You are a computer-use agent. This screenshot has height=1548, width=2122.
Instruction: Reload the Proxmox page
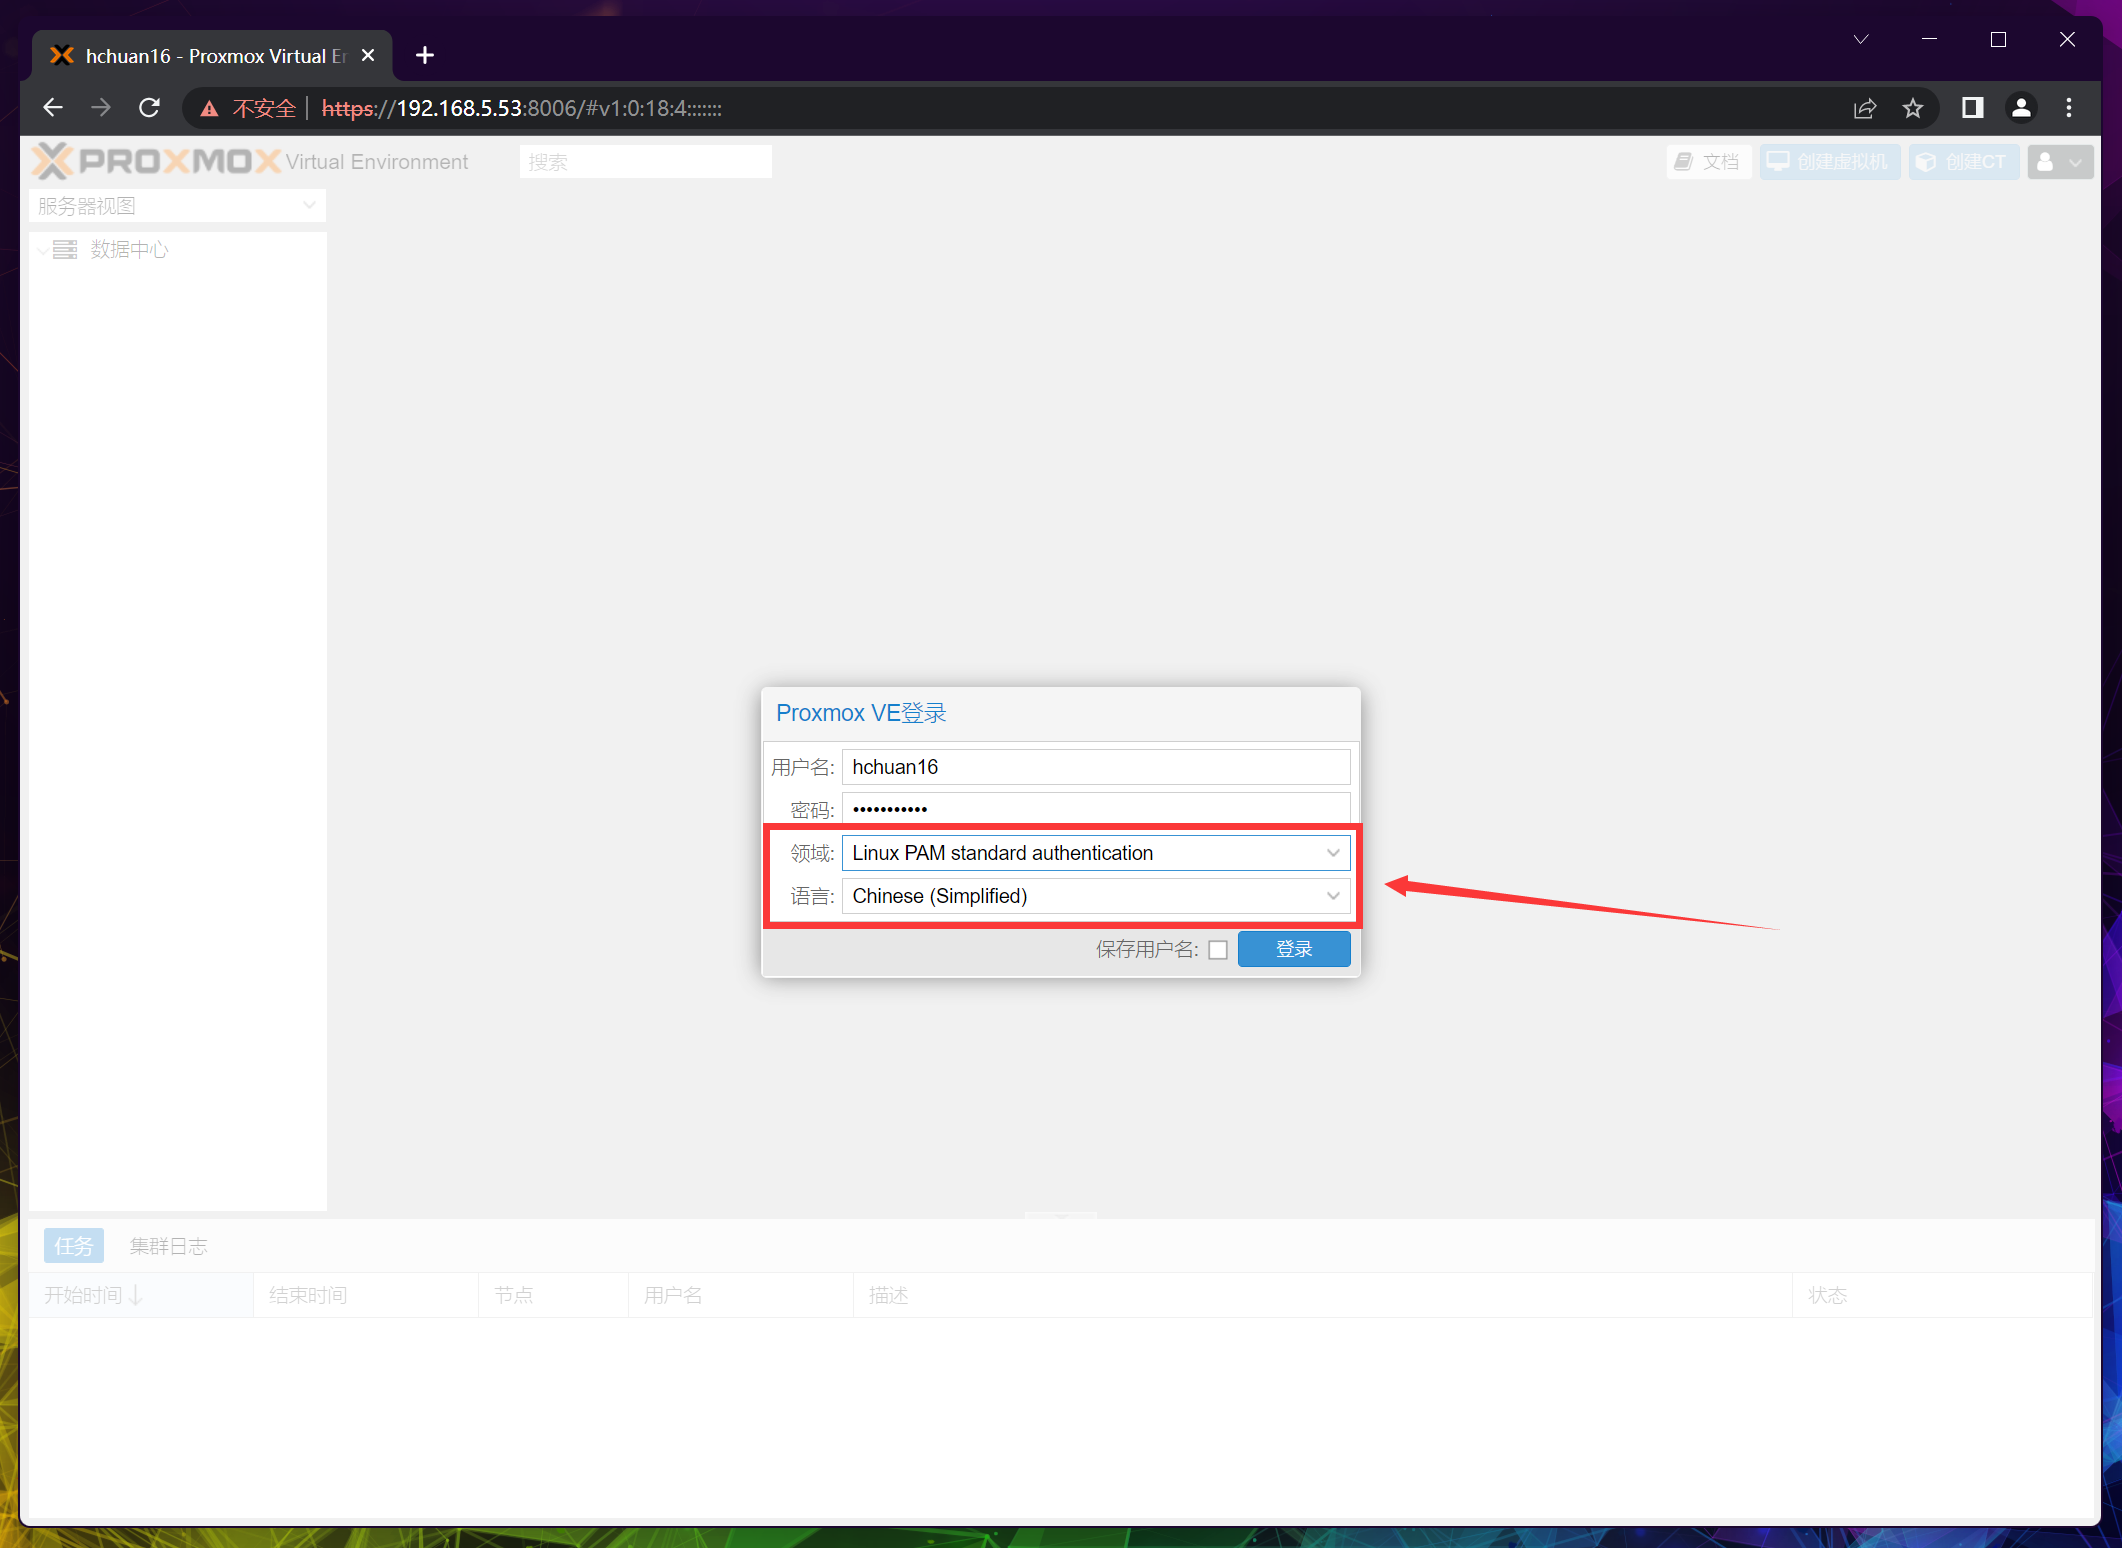click(149, 108)
